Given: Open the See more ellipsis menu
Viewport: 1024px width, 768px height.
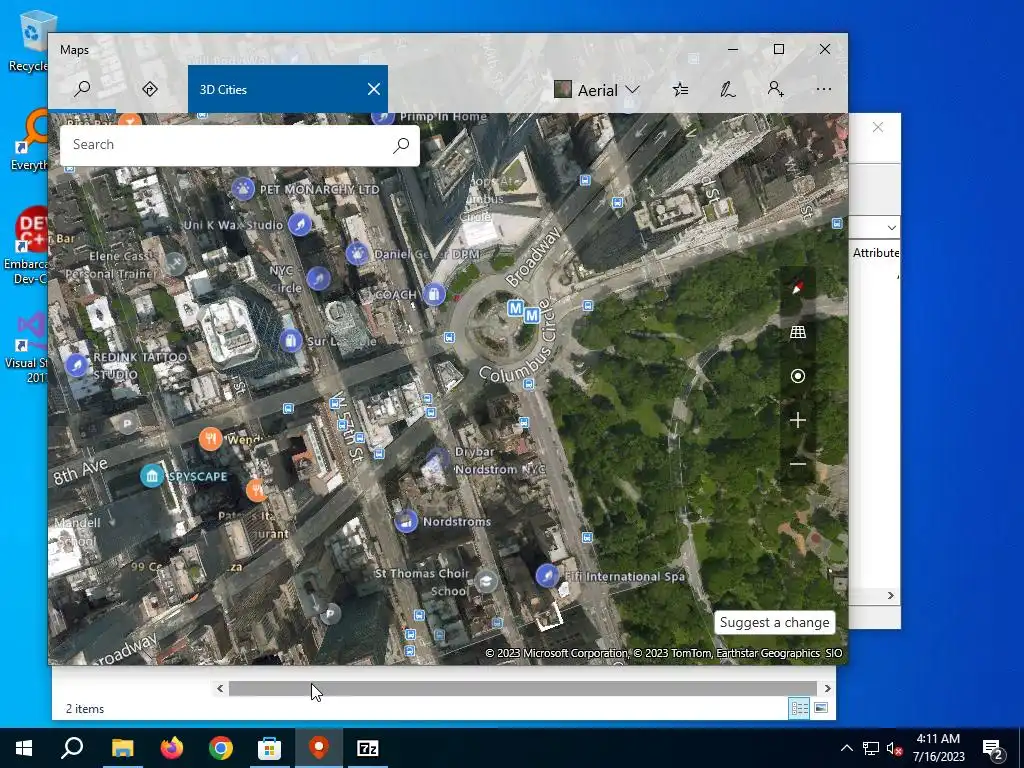Looking at the screenshot, I should point(824,89).
